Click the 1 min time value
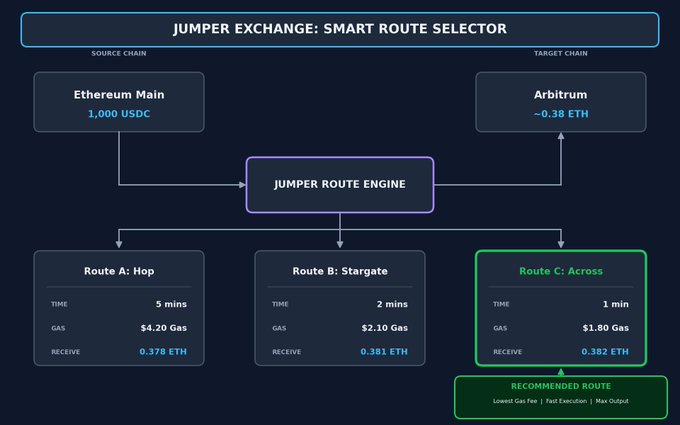The image size is (680, 425). [615, 304]
